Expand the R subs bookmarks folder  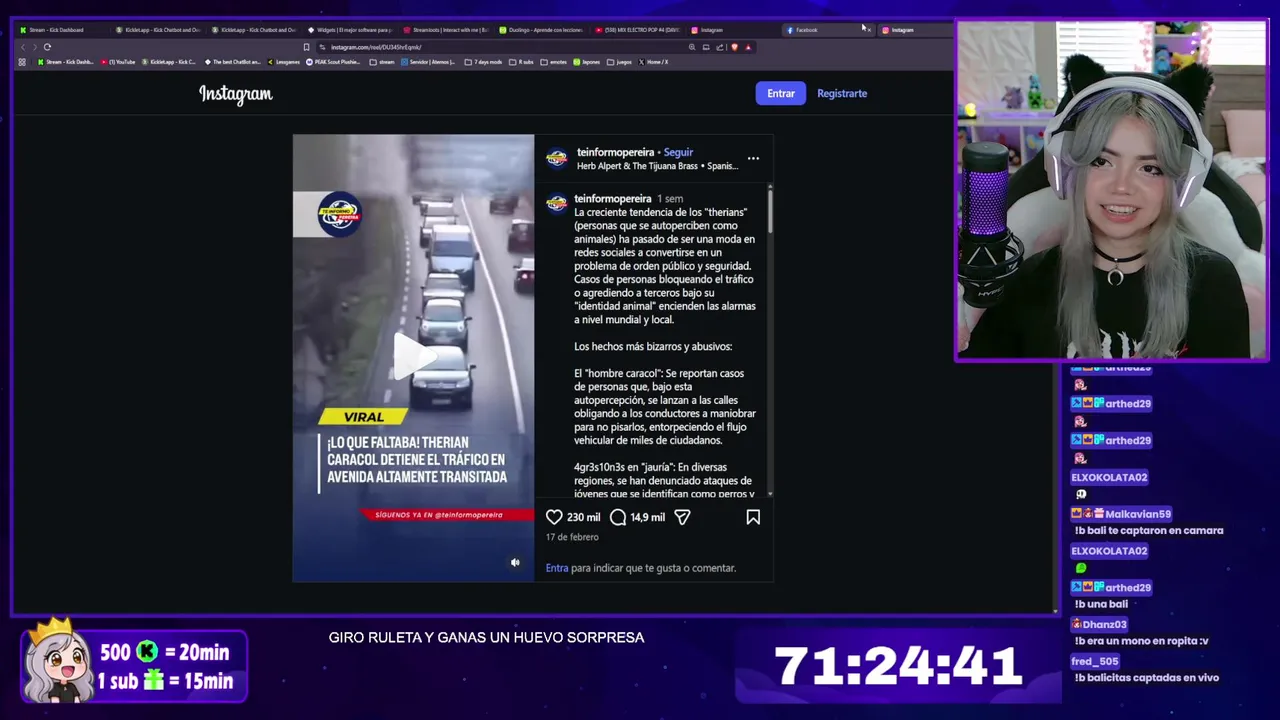point(521,62)
